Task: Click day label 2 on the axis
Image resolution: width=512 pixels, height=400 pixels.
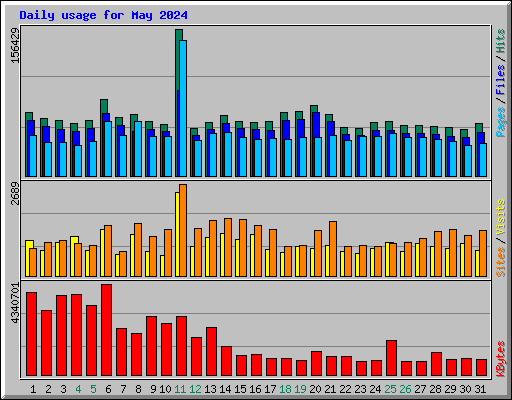Action: [x=48, y=389]
